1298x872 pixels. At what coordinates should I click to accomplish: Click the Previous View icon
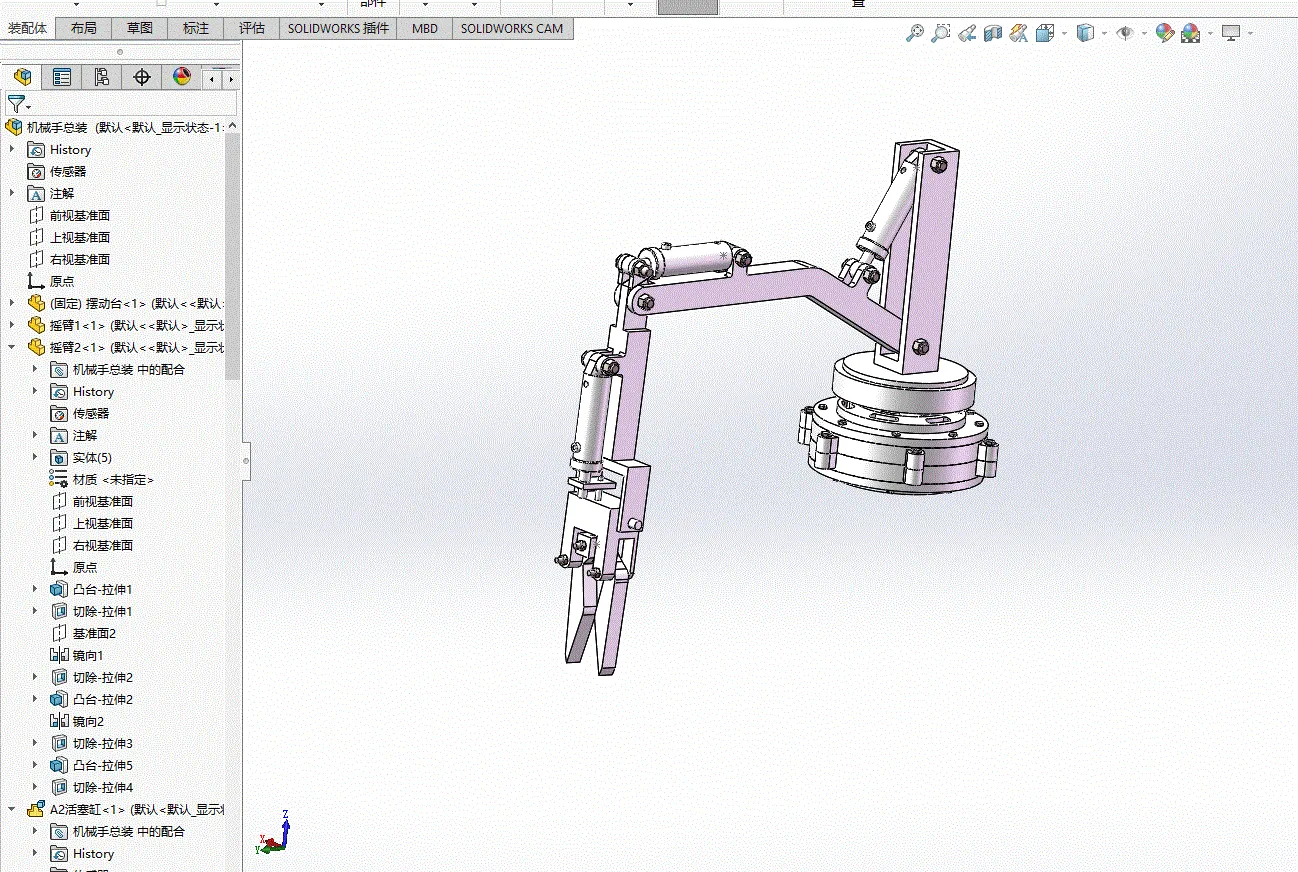click(966, 34)
